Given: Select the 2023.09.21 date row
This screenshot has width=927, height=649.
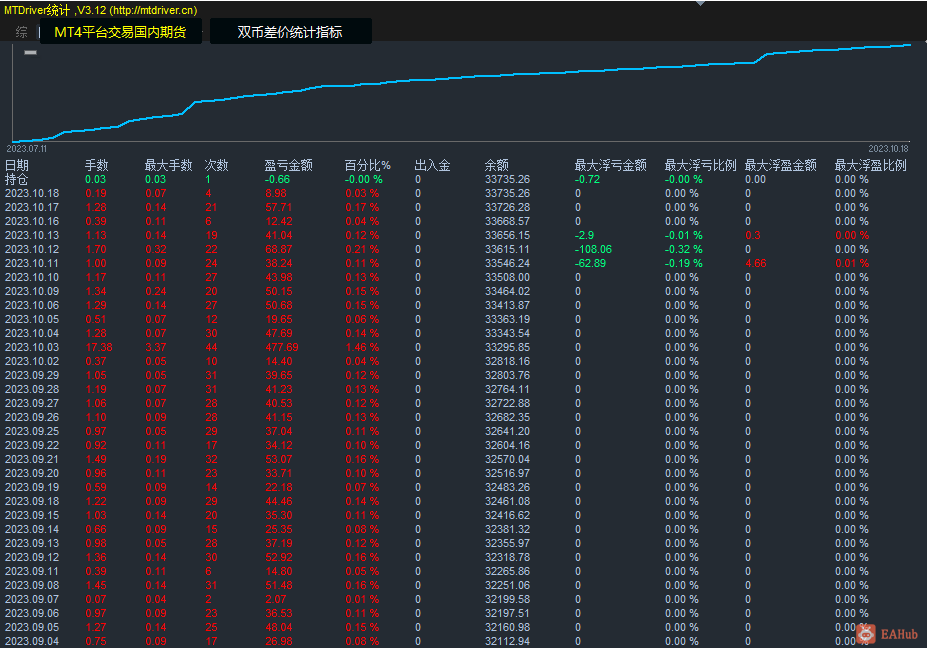Looking at the screenshot, I should 32,459.
